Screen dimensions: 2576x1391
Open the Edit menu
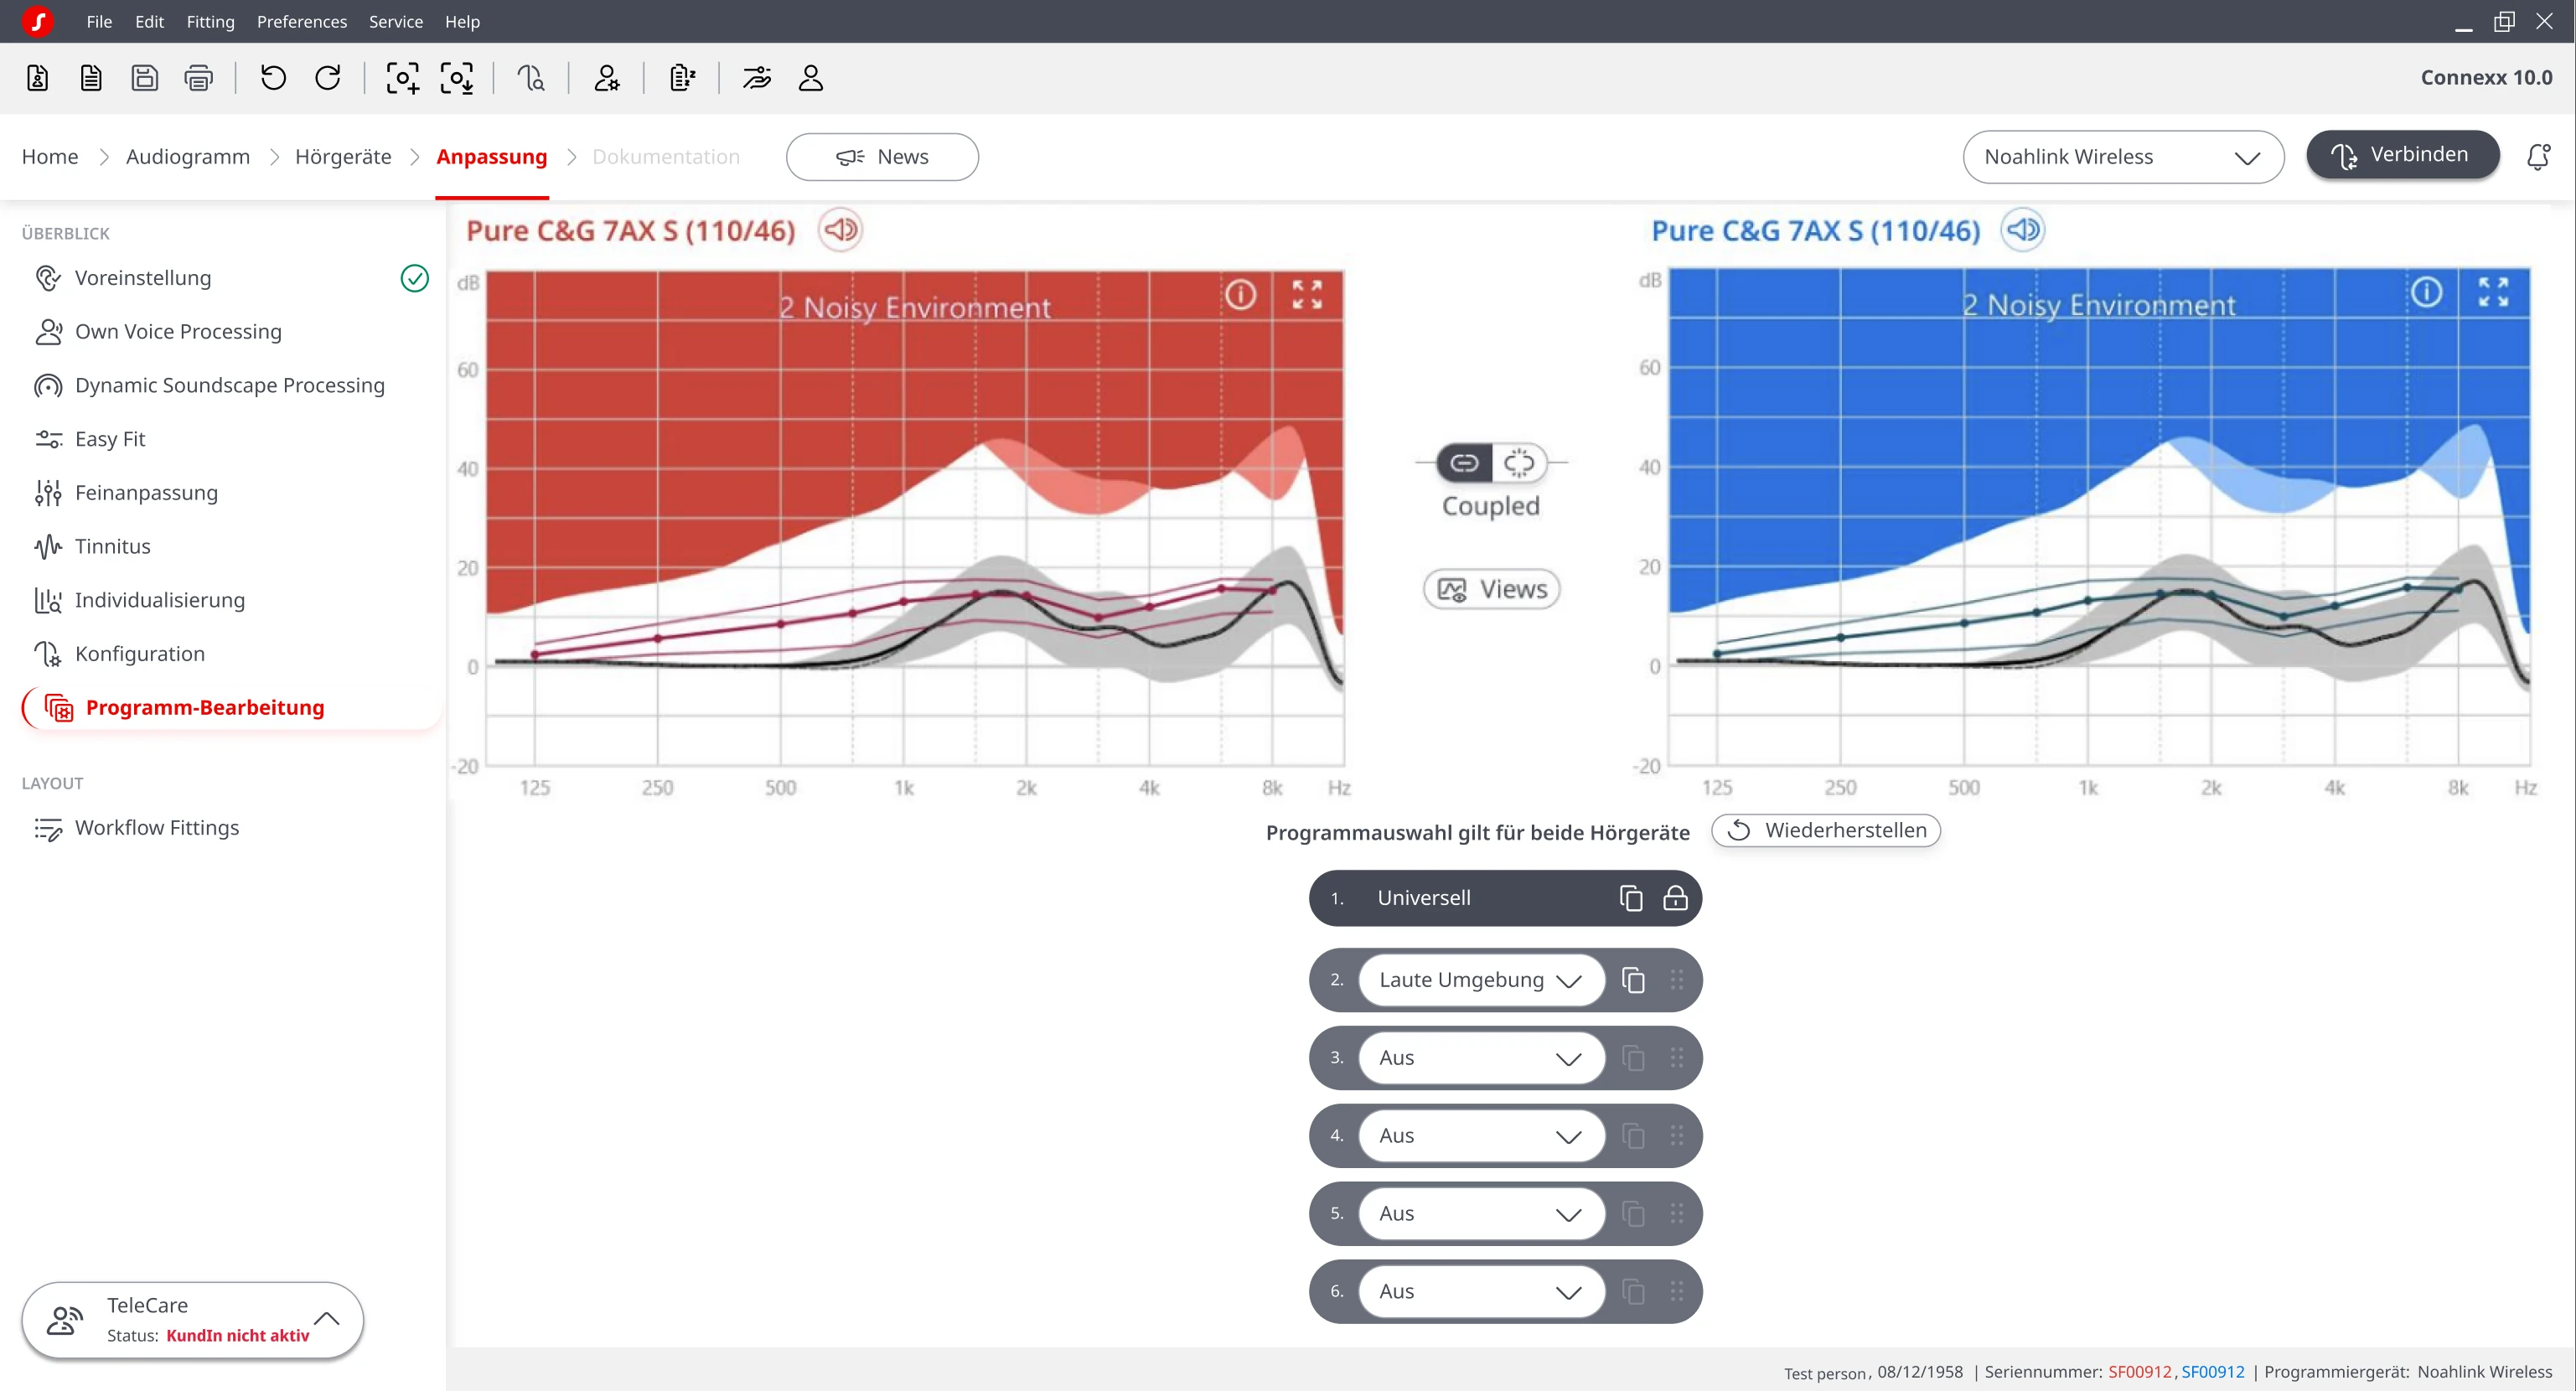click(x=149, y=21)
